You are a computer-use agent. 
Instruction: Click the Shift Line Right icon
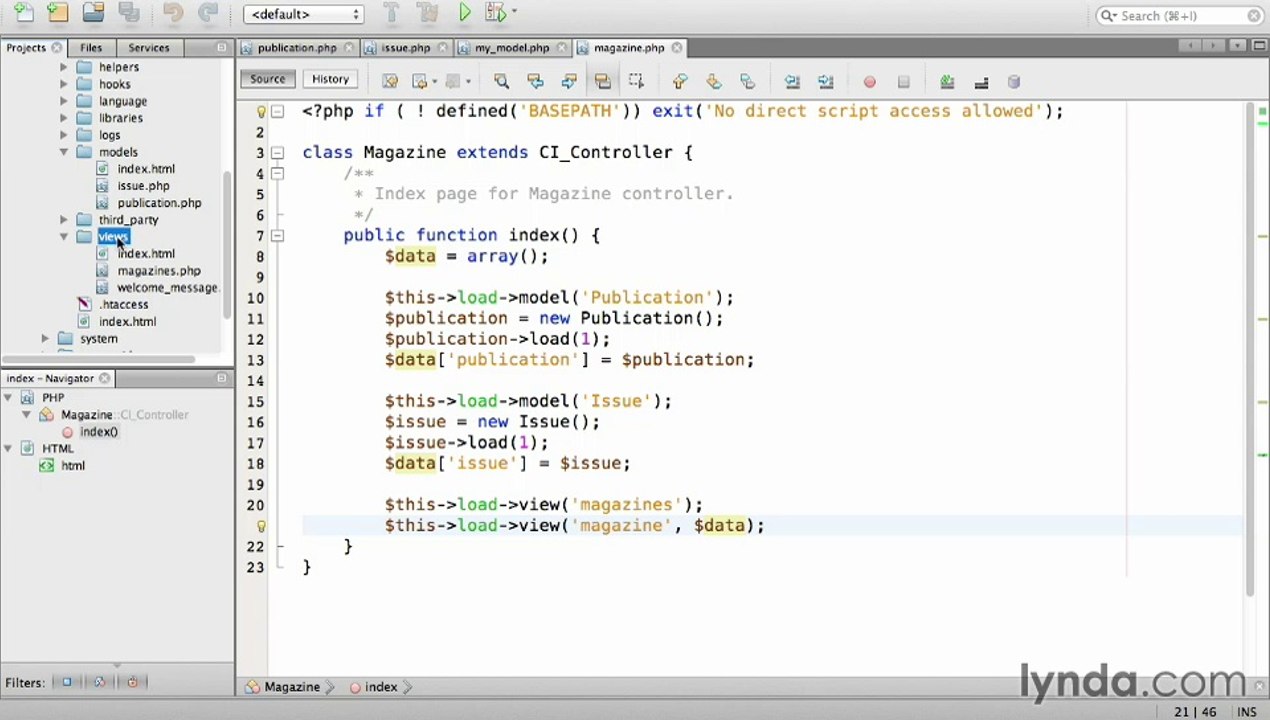tap(826, 82)
